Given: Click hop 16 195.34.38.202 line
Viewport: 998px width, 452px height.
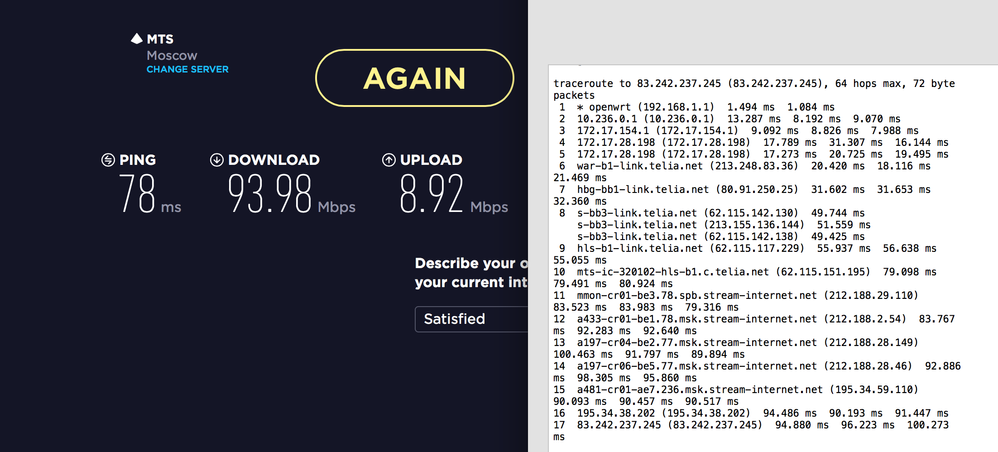Looking at the screenshot, I should pyautogui.click(x=751, y=413).
